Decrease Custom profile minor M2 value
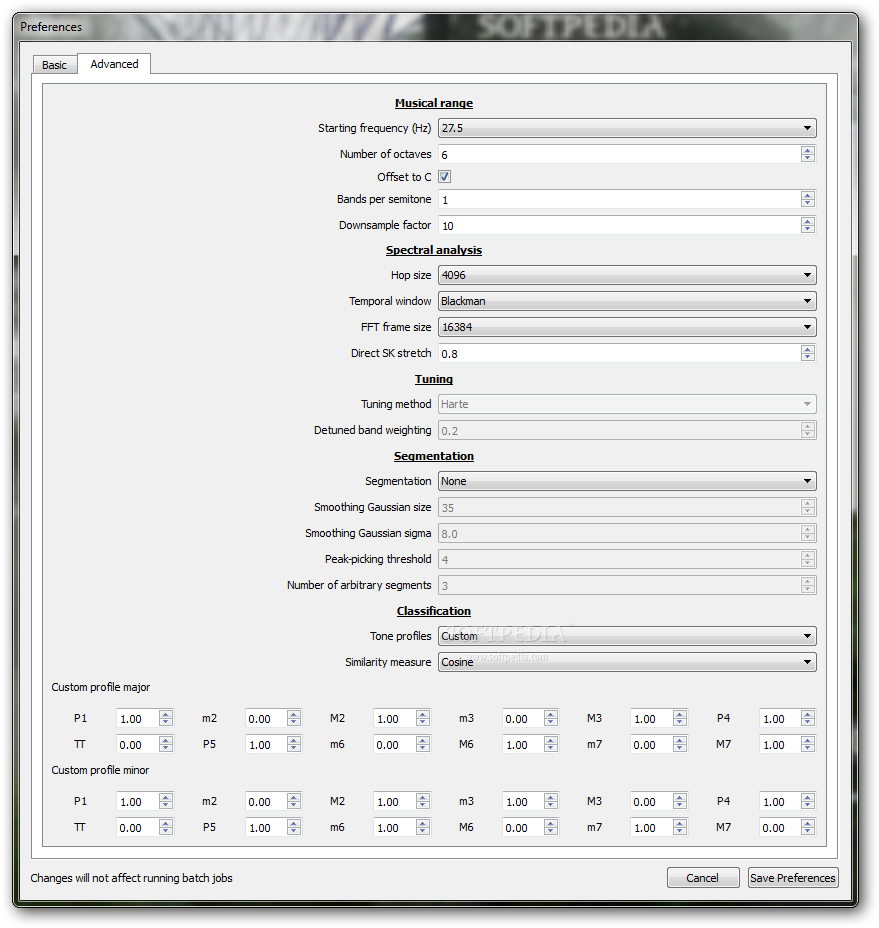 423,805
